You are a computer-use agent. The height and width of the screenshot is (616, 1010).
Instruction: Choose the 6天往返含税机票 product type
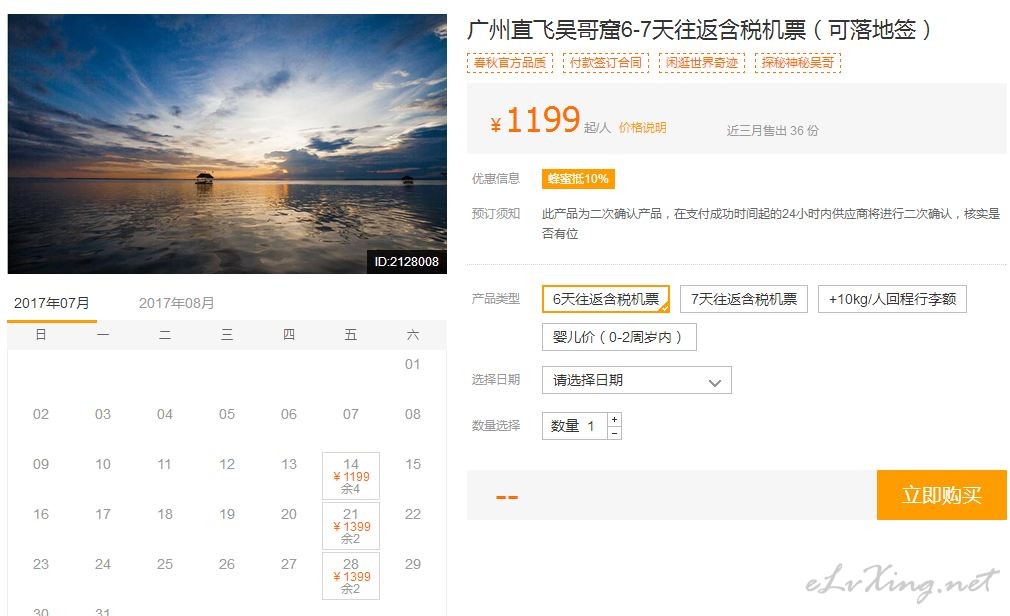pyautogui.click(x=605, y=299)
